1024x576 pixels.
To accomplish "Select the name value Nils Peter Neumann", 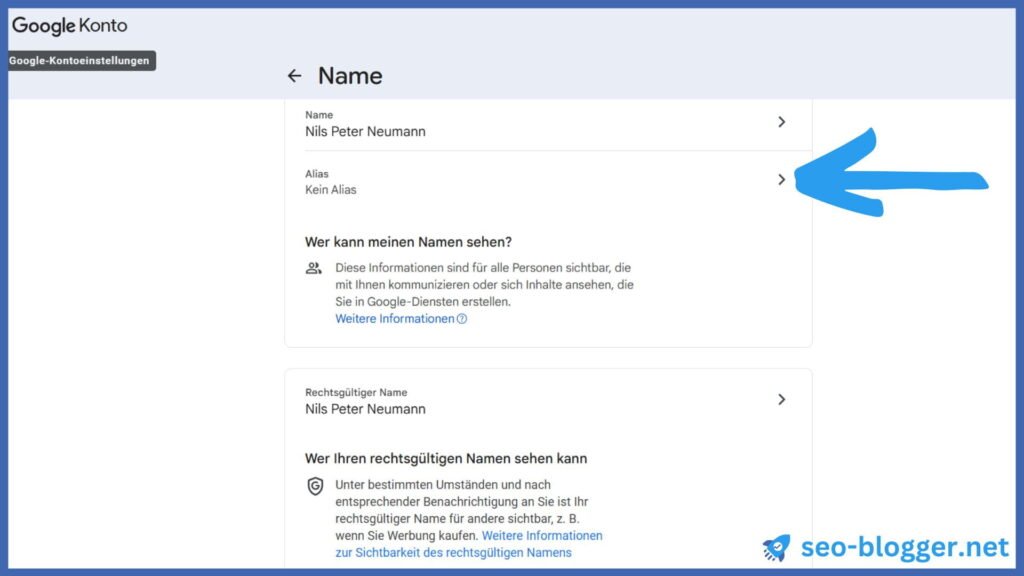I will 365,131.
